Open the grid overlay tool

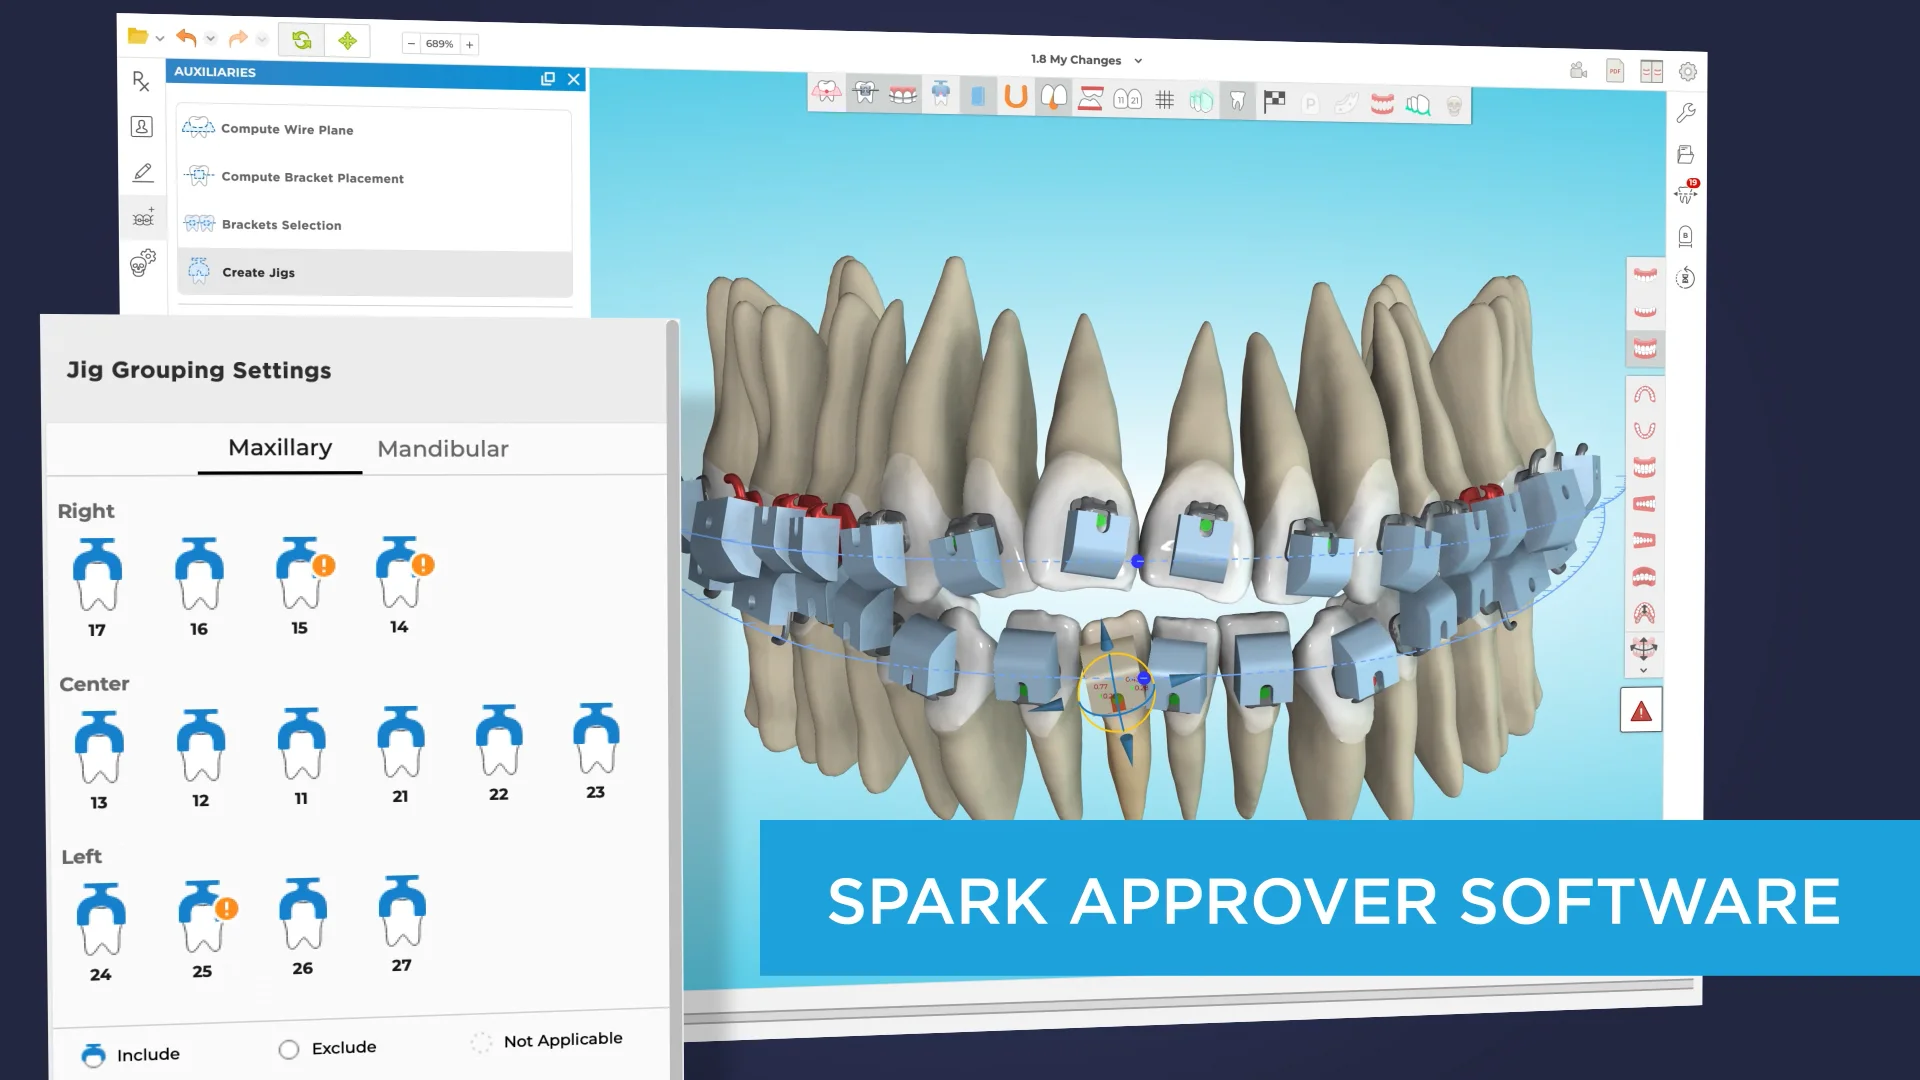click(1164, 101)
